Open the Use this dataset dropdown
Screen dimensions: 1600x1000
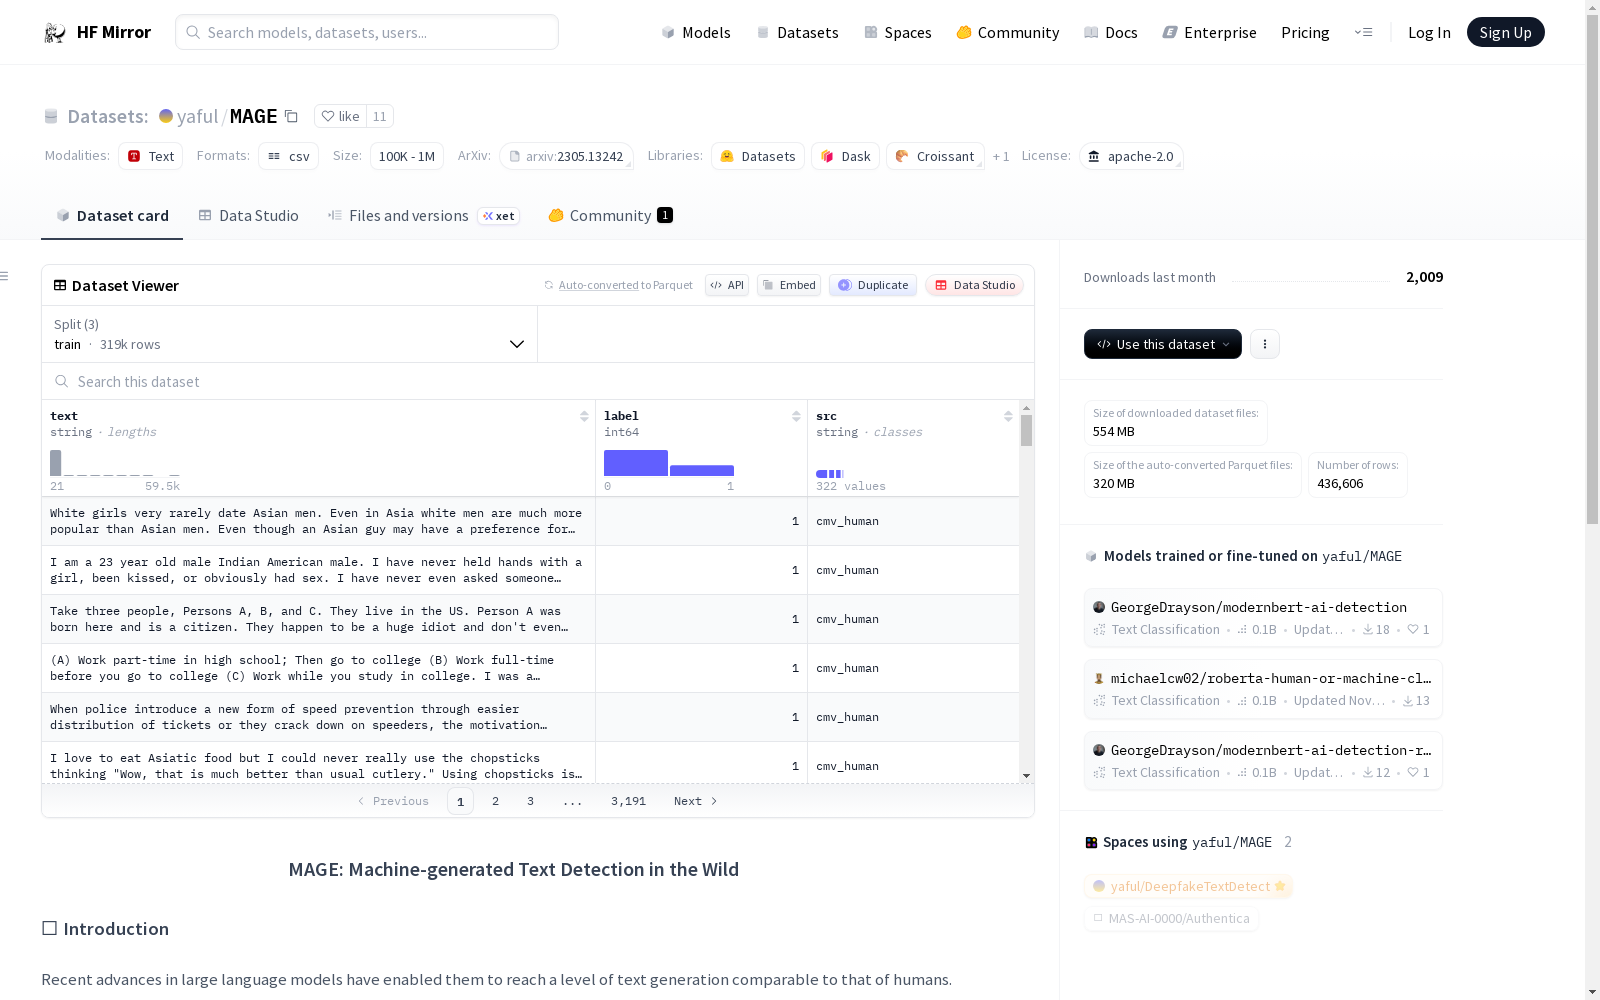tap(1163, 344)
